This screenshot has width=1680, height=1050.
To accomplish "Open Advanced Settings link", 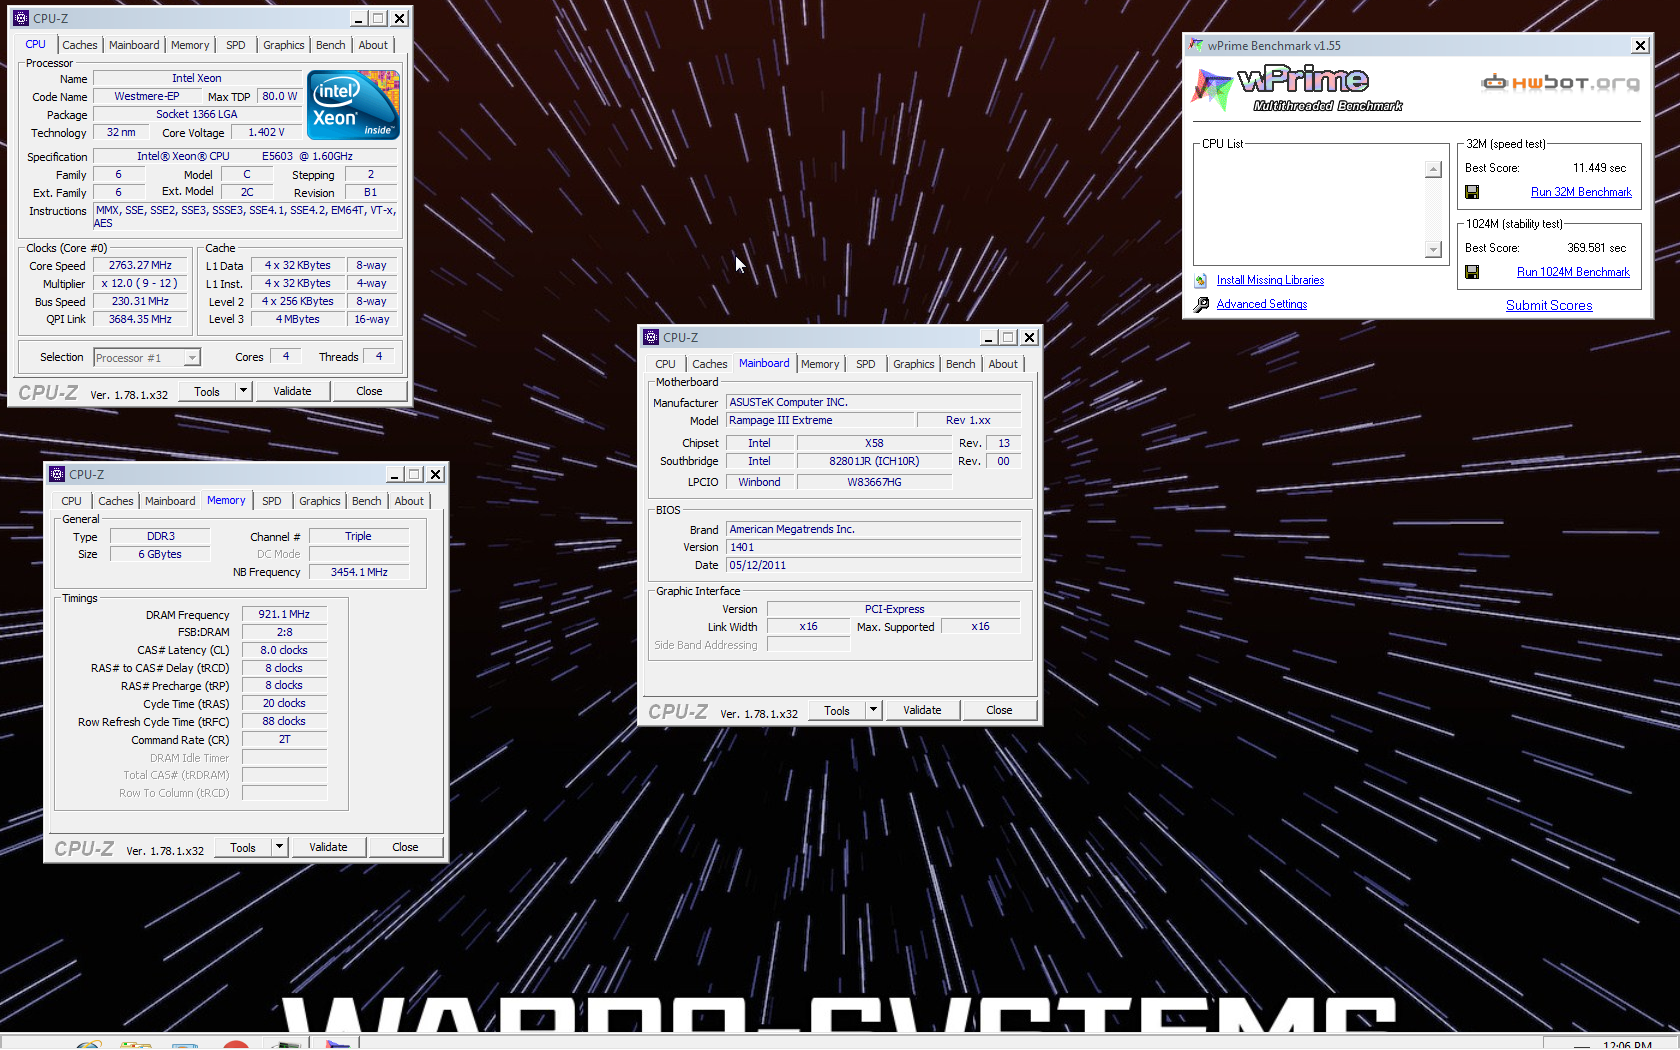I will coord(1262,304).
